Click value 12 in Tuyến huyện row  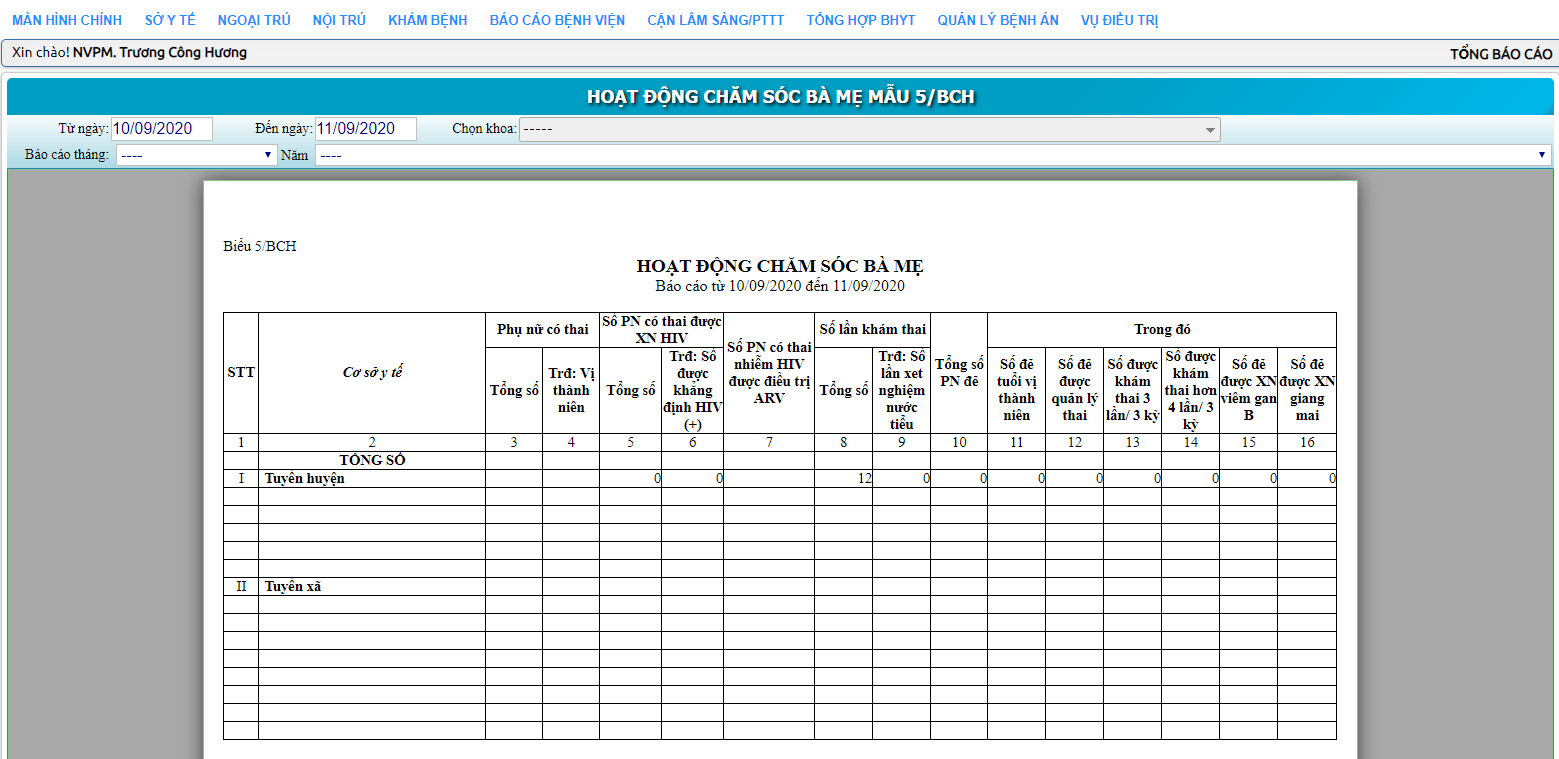point(864,479)
